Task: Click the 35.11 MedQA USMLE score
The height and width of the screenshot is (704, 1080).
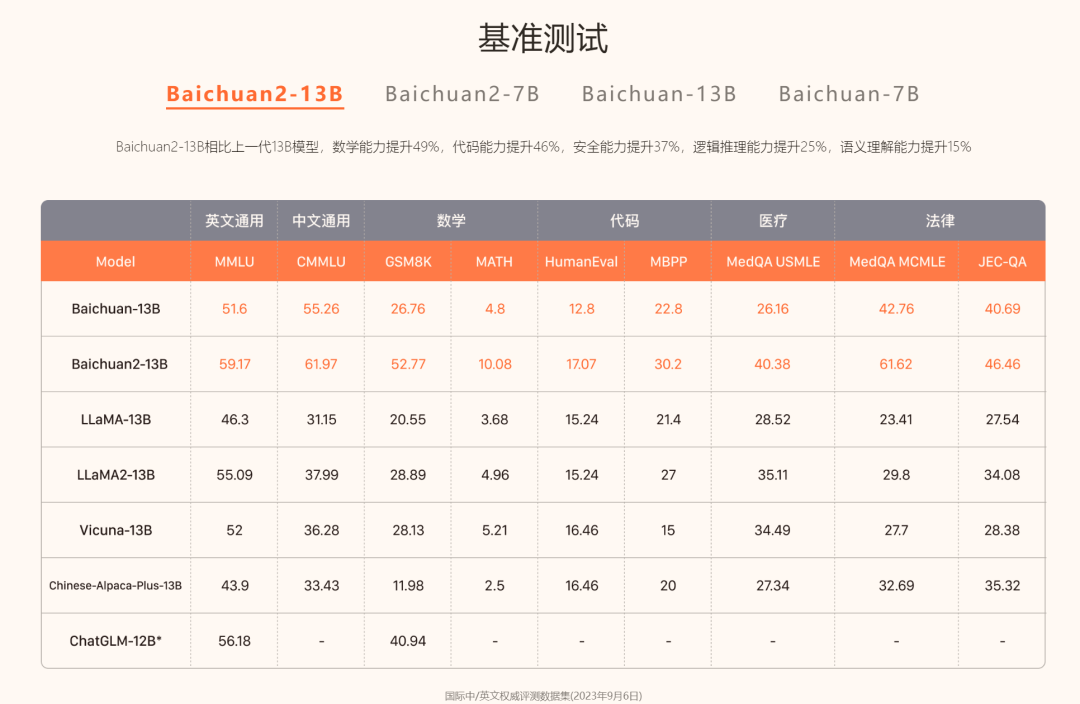Action: (x=773, y=475)
